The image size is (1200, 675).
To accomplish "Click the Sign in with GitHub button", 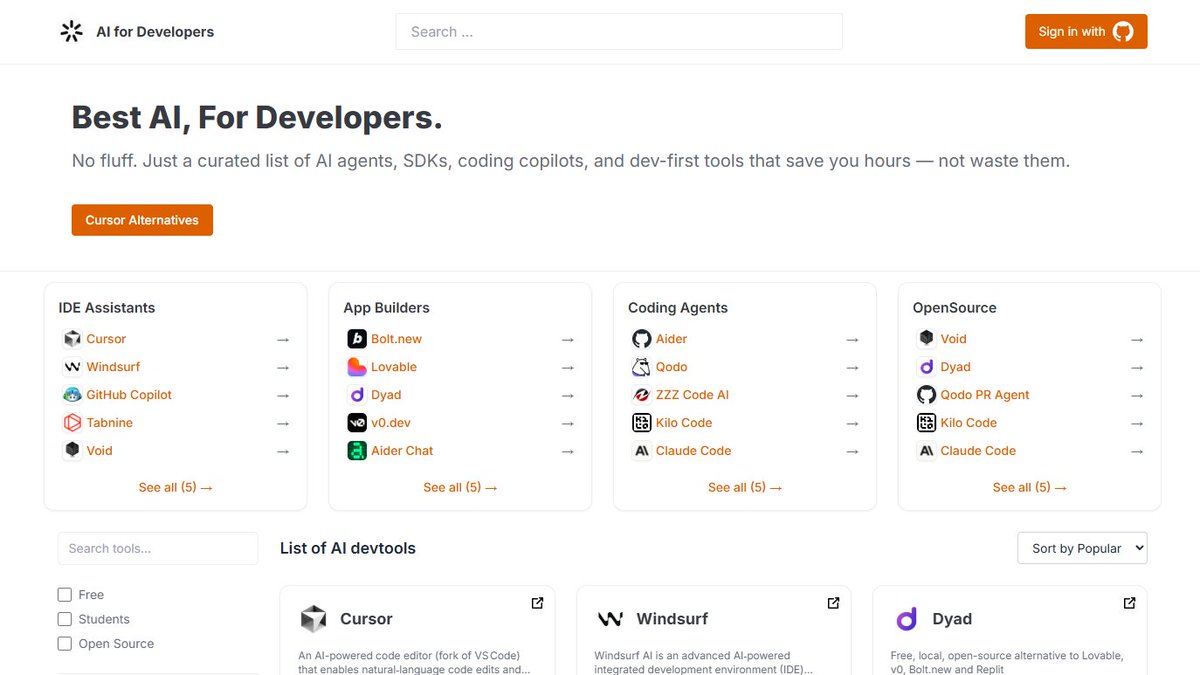I will click(x=1086, y=32).
